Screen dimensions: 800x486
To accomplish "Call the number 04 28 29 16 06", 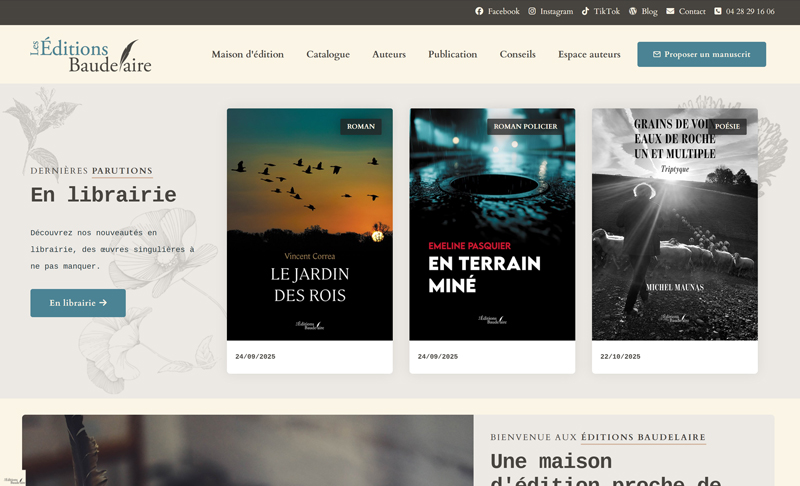I will pyautogui.click(x=744, y=11).
